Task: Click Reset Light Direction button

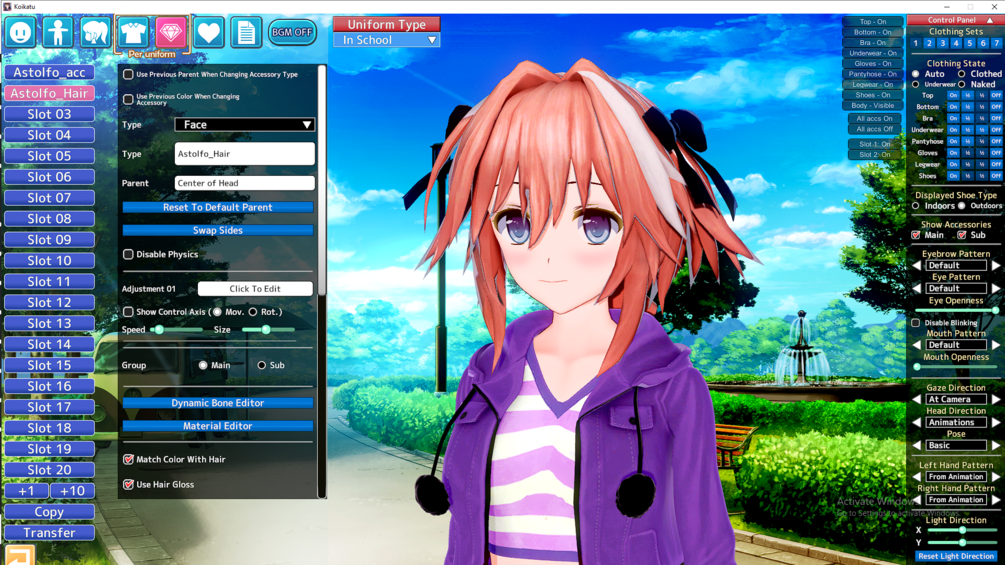Action: click(956, 556)
